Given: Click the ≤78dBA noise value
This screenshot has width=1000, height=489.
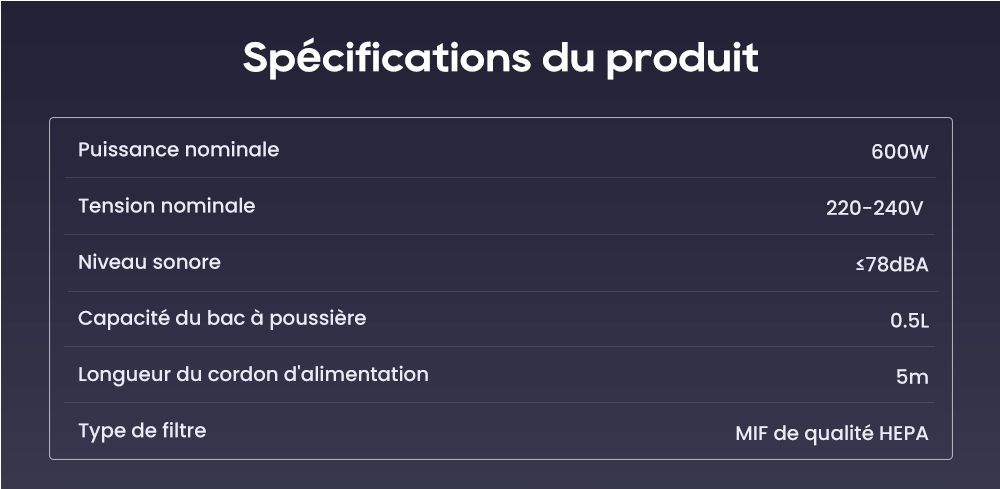Looking at the screenshot, I should pos(892,265).
